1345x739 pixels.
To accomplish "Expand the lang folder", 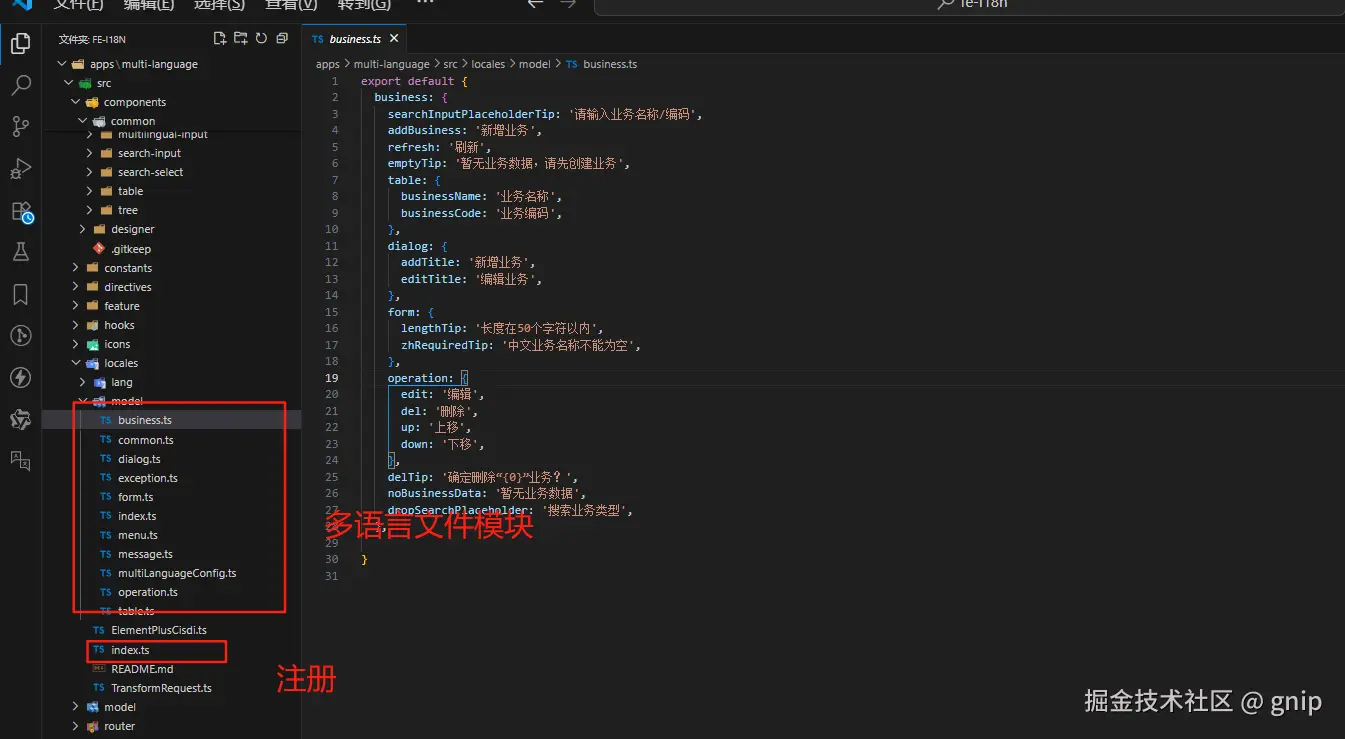I will click(82, 382).
